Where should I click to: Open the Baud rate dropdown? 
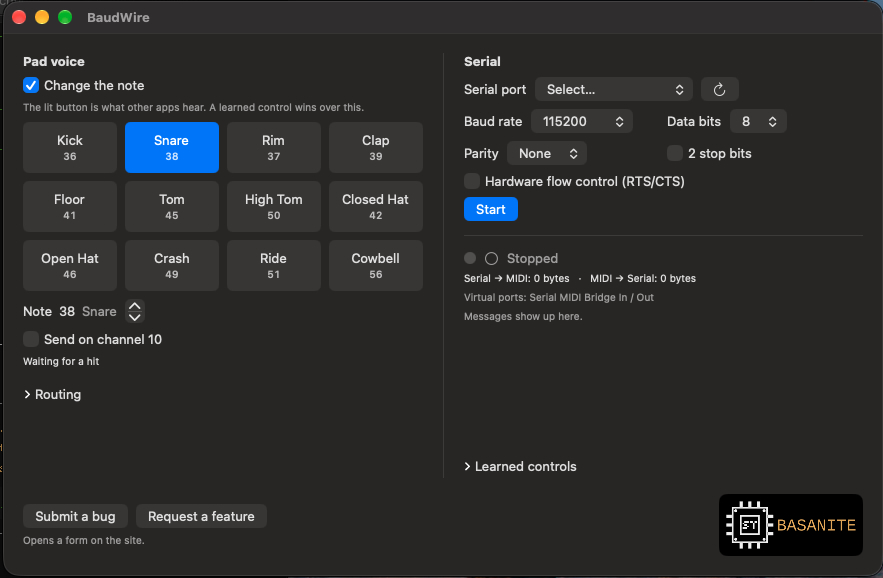click(582, 122)
